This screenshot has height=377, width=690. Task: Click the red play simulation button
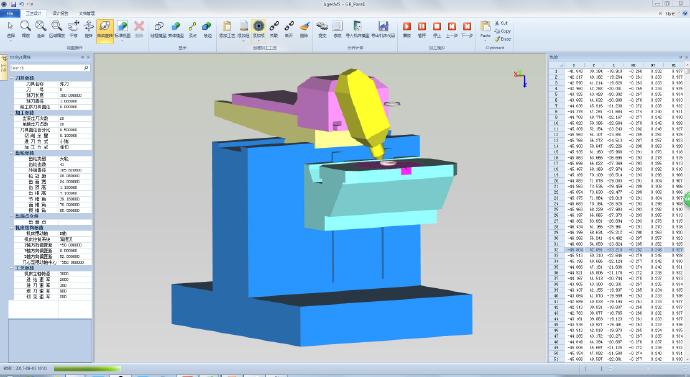pos(407,29)
